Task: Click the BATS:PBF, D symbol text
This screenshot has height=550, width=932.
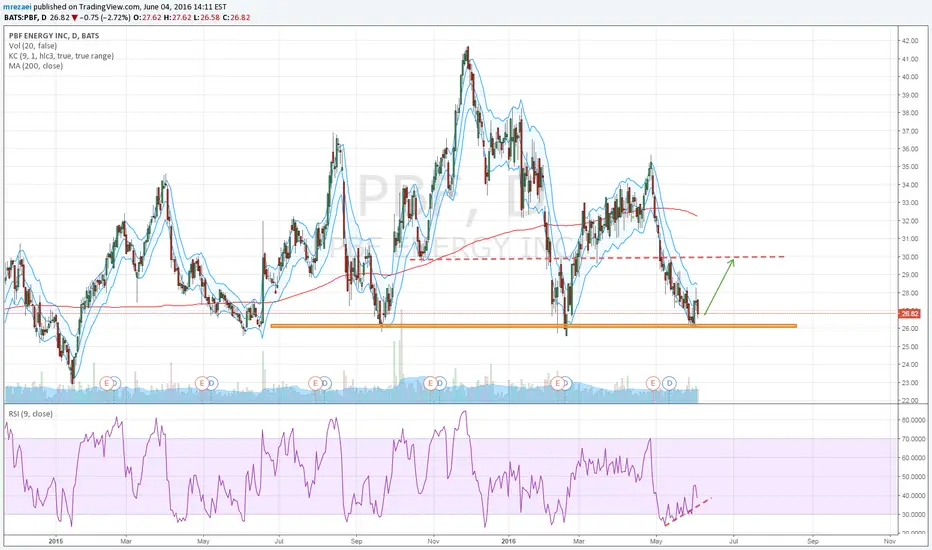Action: (25, 18)
